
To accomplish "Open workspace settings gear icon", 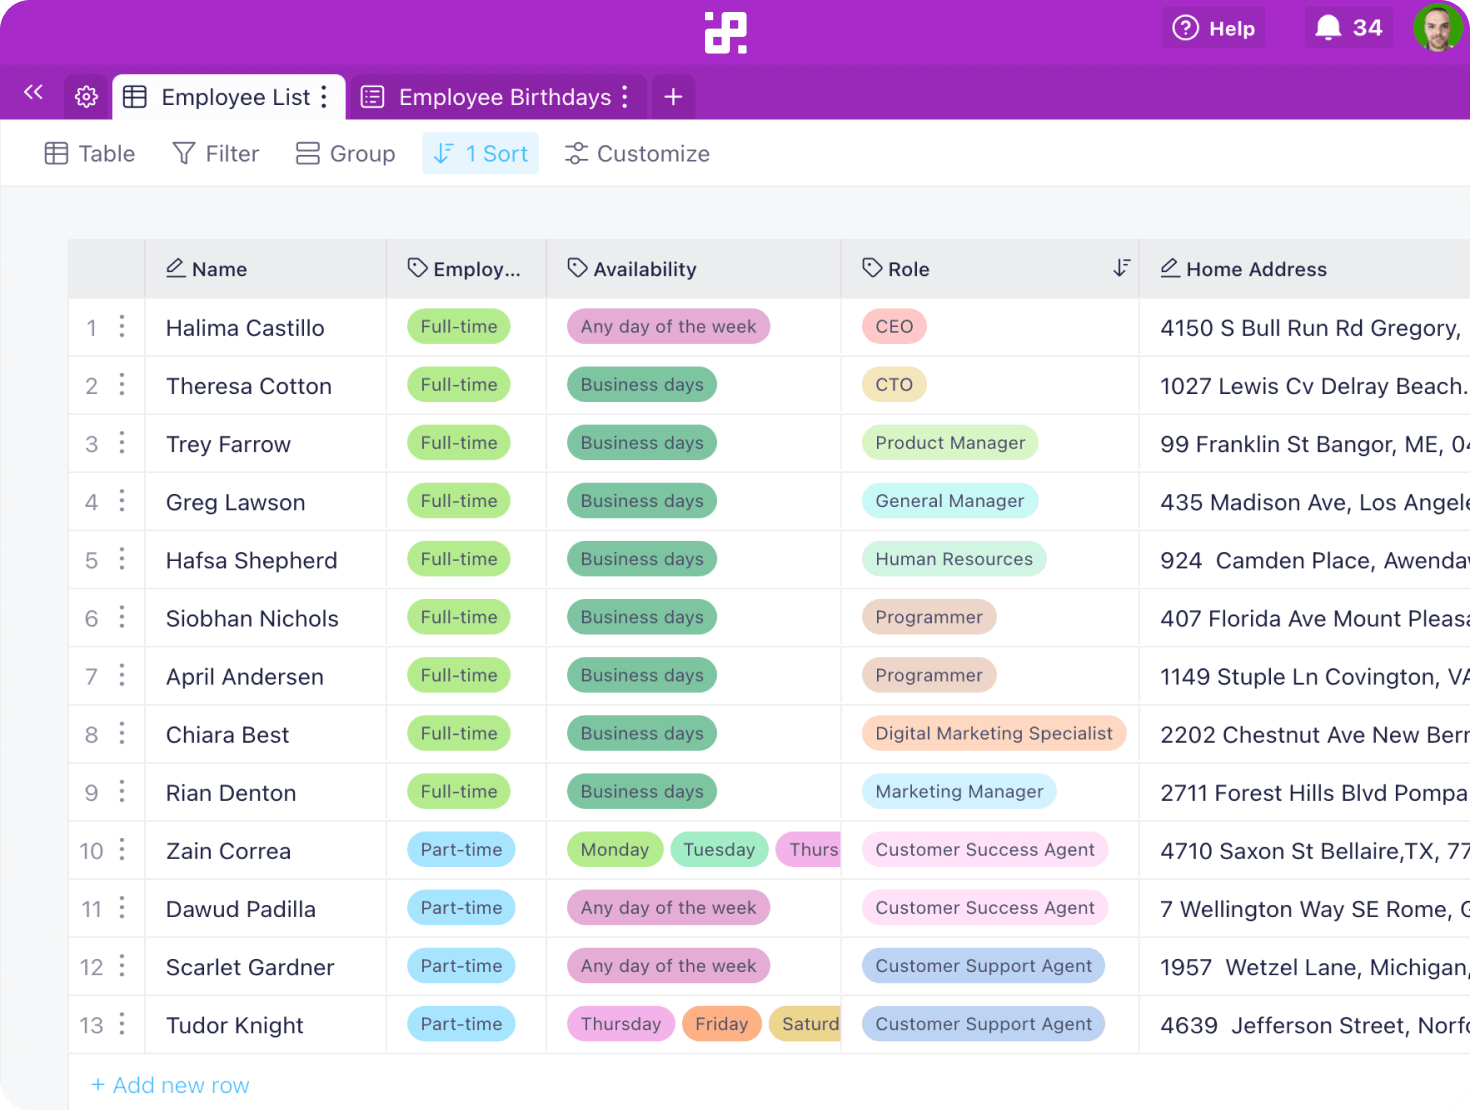I will [x=87, y=97].
